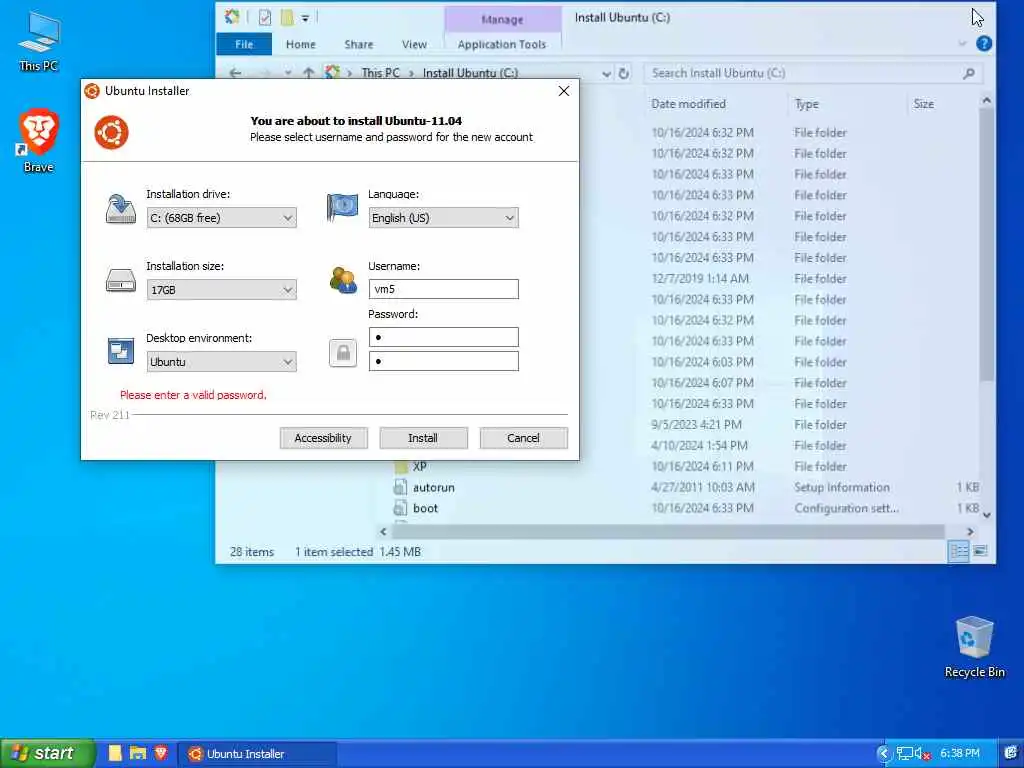The height and width of the screenshot is (768, 1024).
Task: Open the File tab in Explorer
Action: (x=244, y=44)
